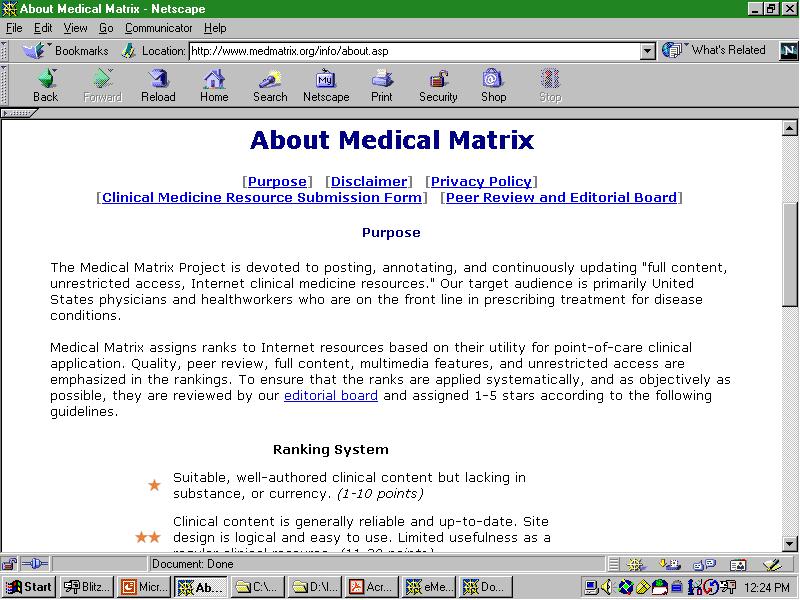Click the editorial board inline link
Viewport: 800px width, 600px height.
pyautogui.click(x=331, y=395)
